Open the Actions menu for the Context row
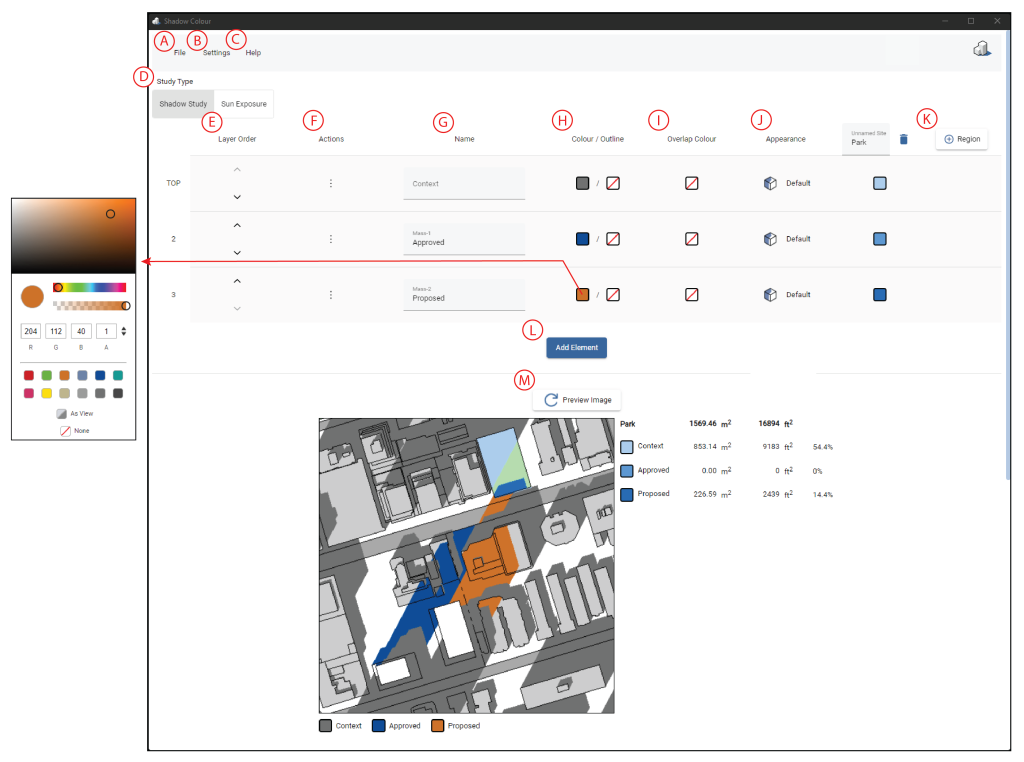Viewport: 1024px width, 762px height. 330,183
